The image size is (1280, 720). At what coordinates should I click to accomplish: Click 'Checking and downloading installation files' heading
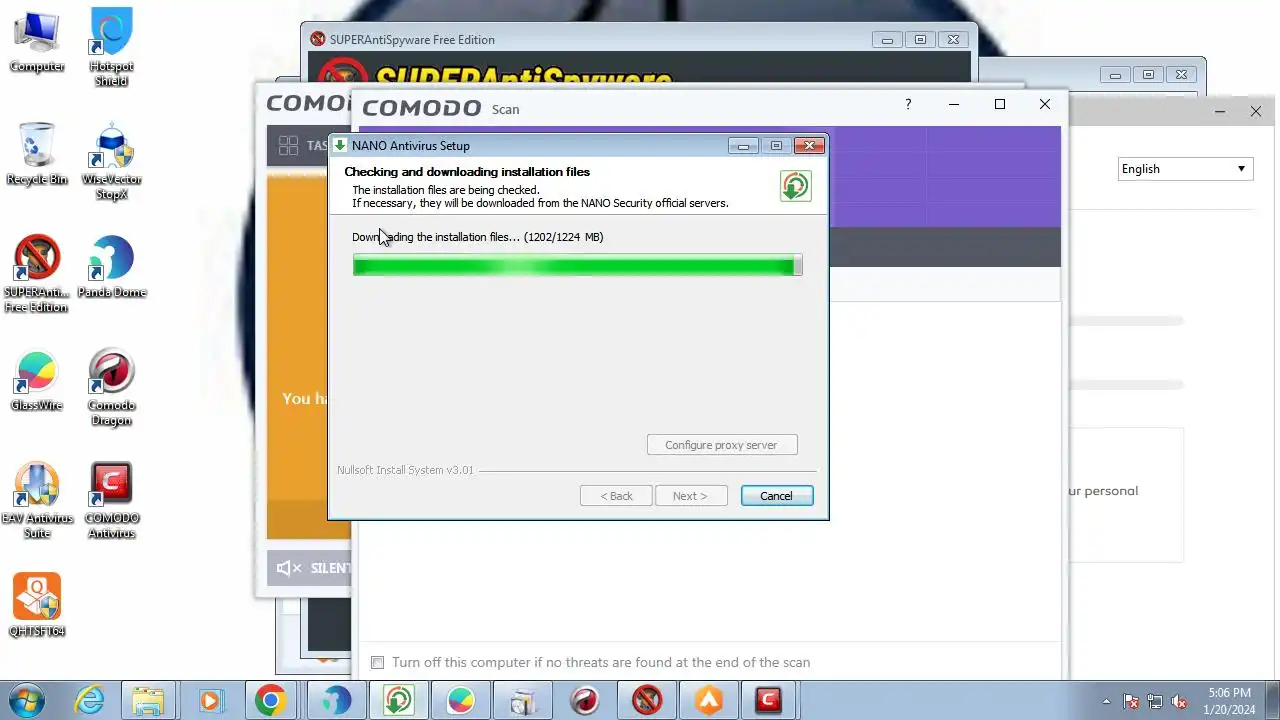[x=467, y=172]
